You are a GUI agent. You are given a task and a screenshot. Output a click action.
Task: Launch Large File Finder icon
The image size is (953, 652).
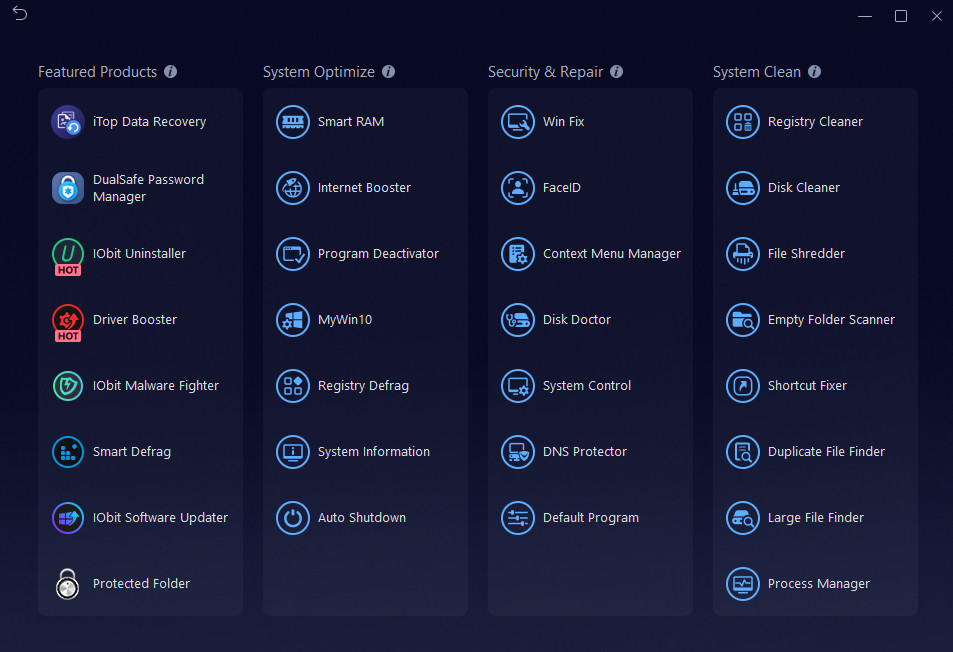click(743, 518)
